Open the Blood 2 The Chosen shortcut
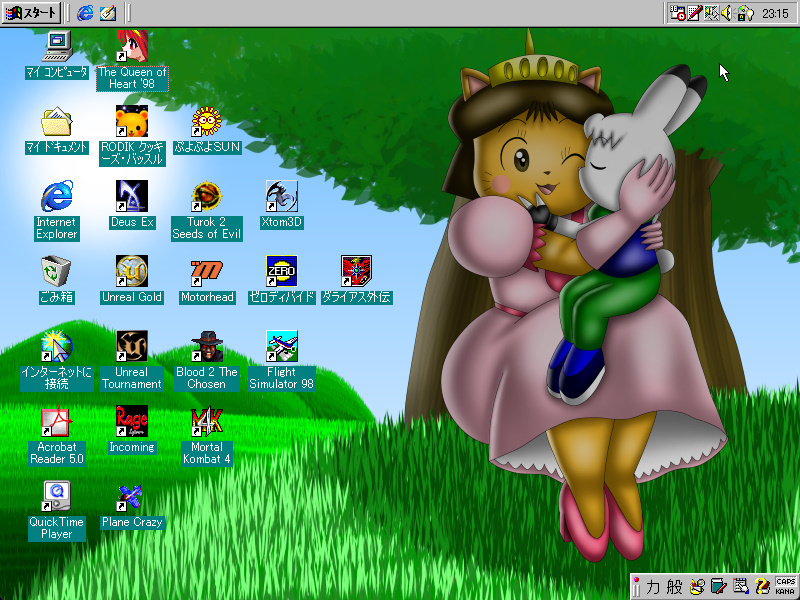Screen dimensions: 800x600 (x=206, y=346)
